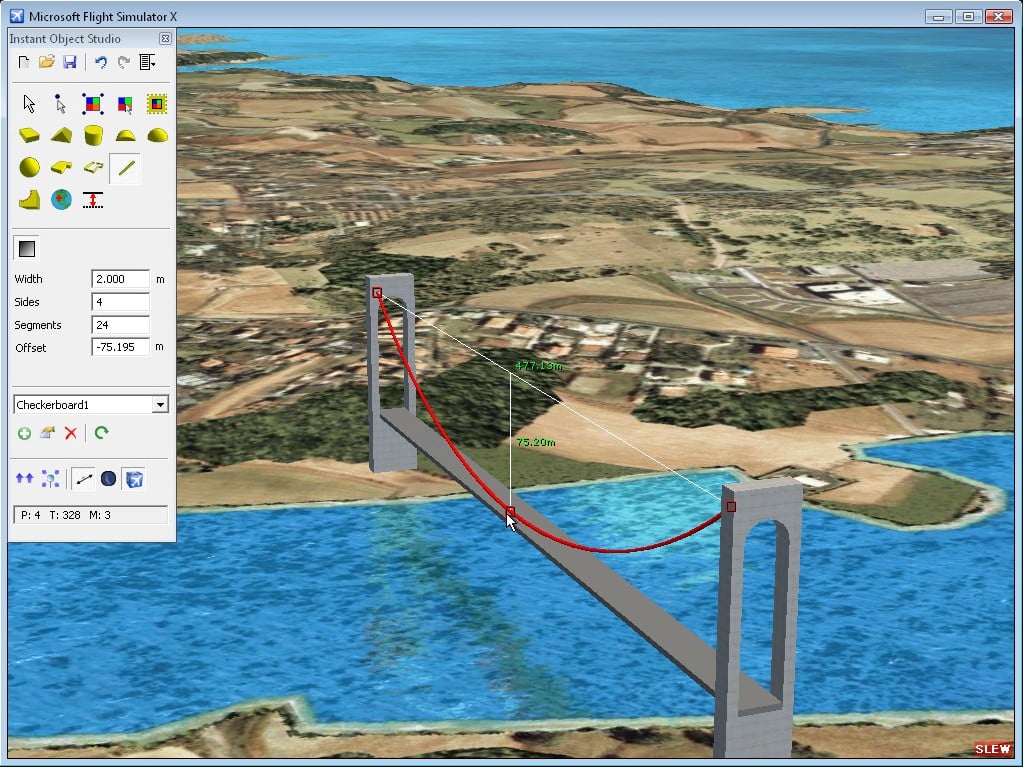This screenshot has height=767, width=1023.
Task: Open the Checkerboard1 material dropdown
Action: pos(159,405)
